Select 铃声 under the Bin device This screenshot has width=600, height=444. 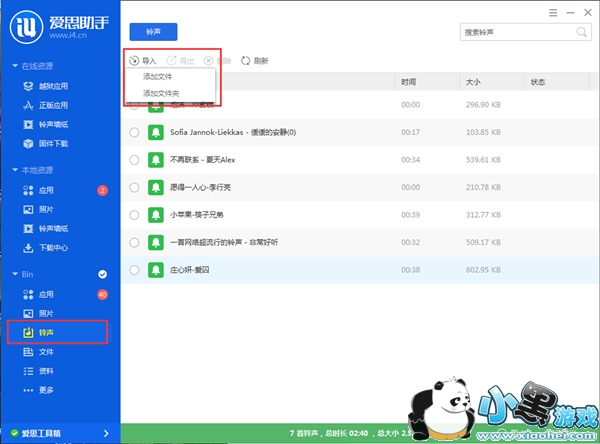(57, 332)
